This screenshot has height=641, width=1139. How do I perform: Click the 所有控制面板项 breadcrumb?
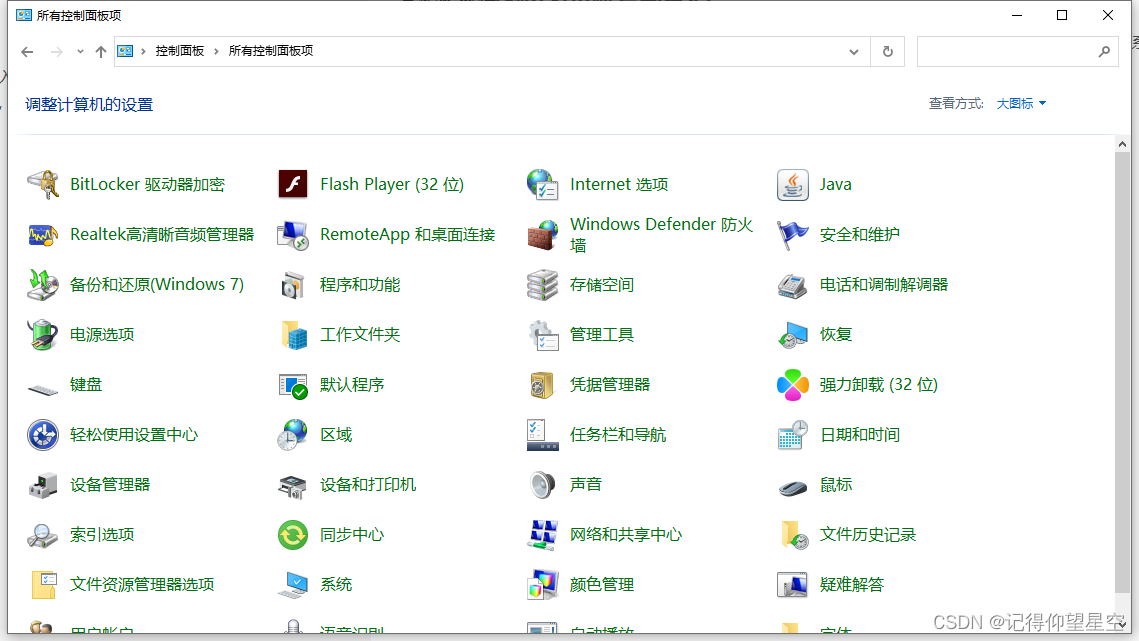(x=271, y=51)
